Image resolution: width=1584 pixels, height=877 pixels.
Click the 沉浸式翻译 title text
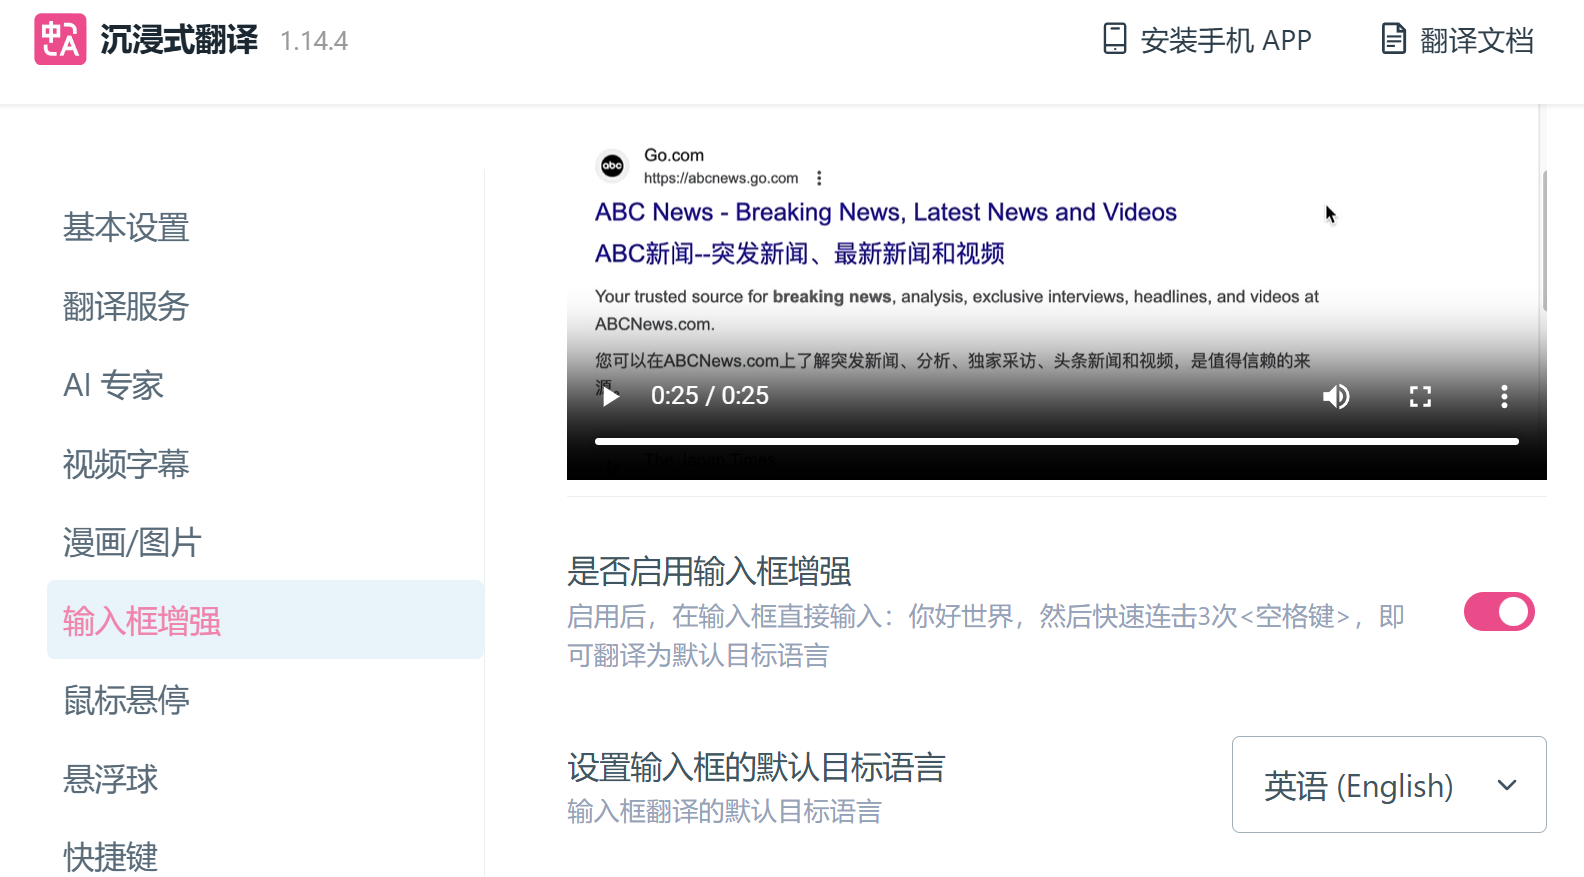click(x=179, y=40)
